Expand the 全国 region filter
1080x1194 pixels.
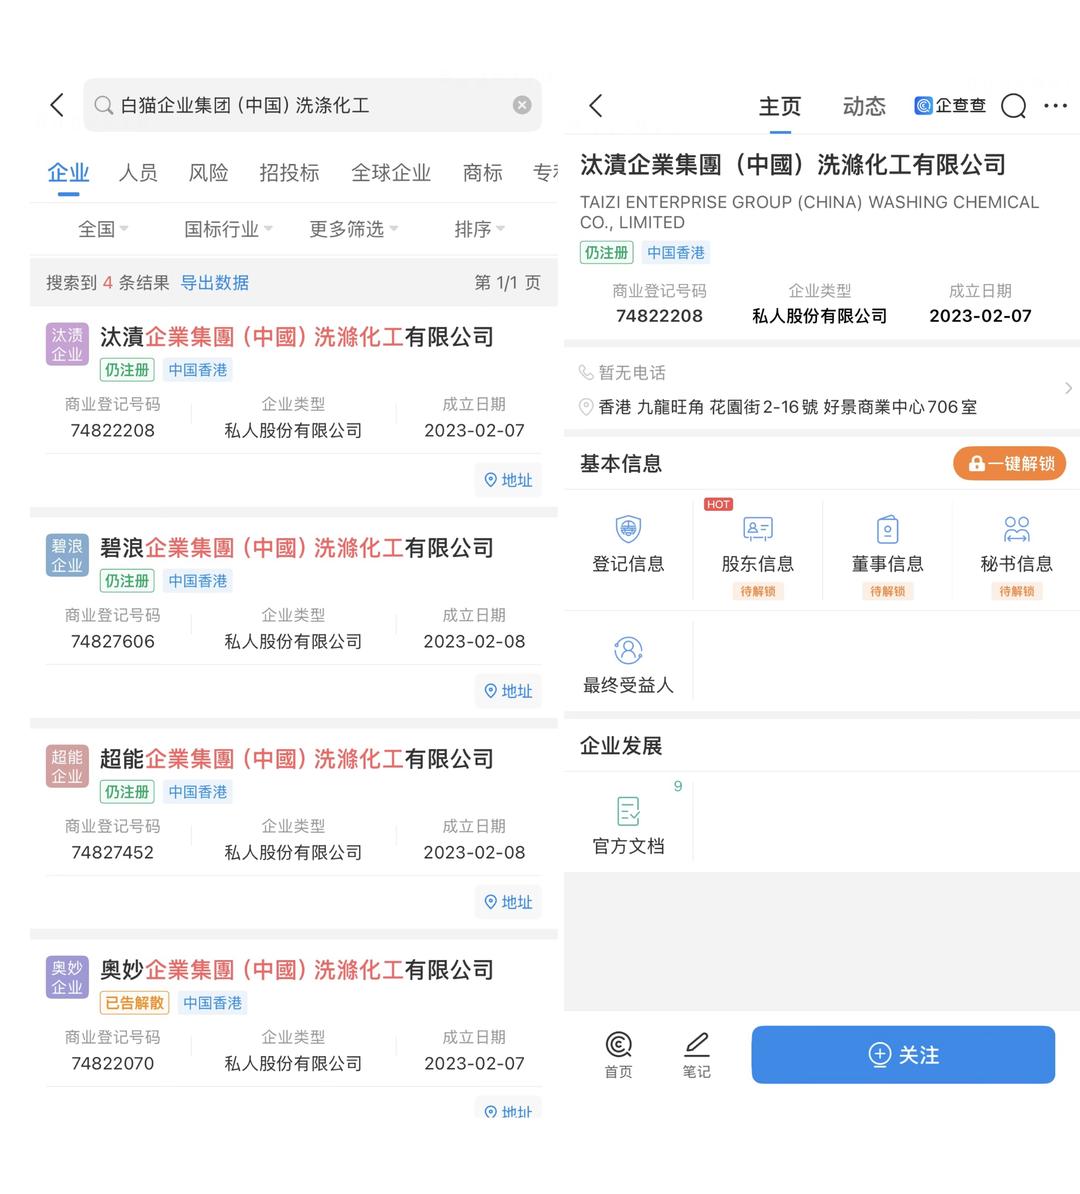[103, 229]
